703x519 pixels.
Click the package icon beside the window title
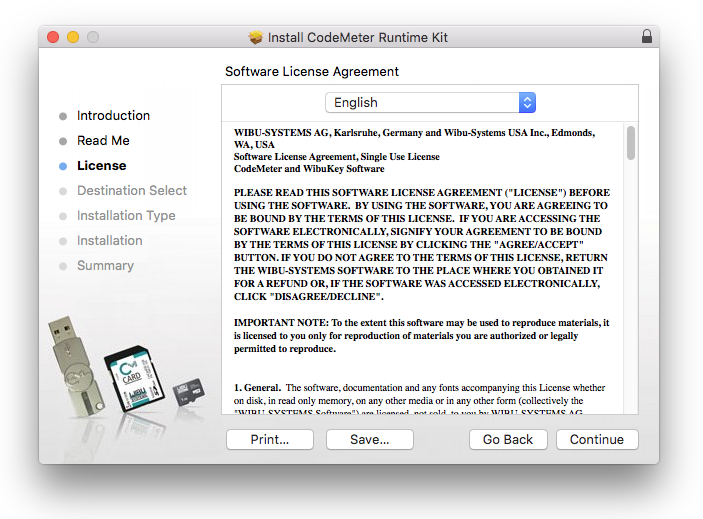[x=256, y=37]
